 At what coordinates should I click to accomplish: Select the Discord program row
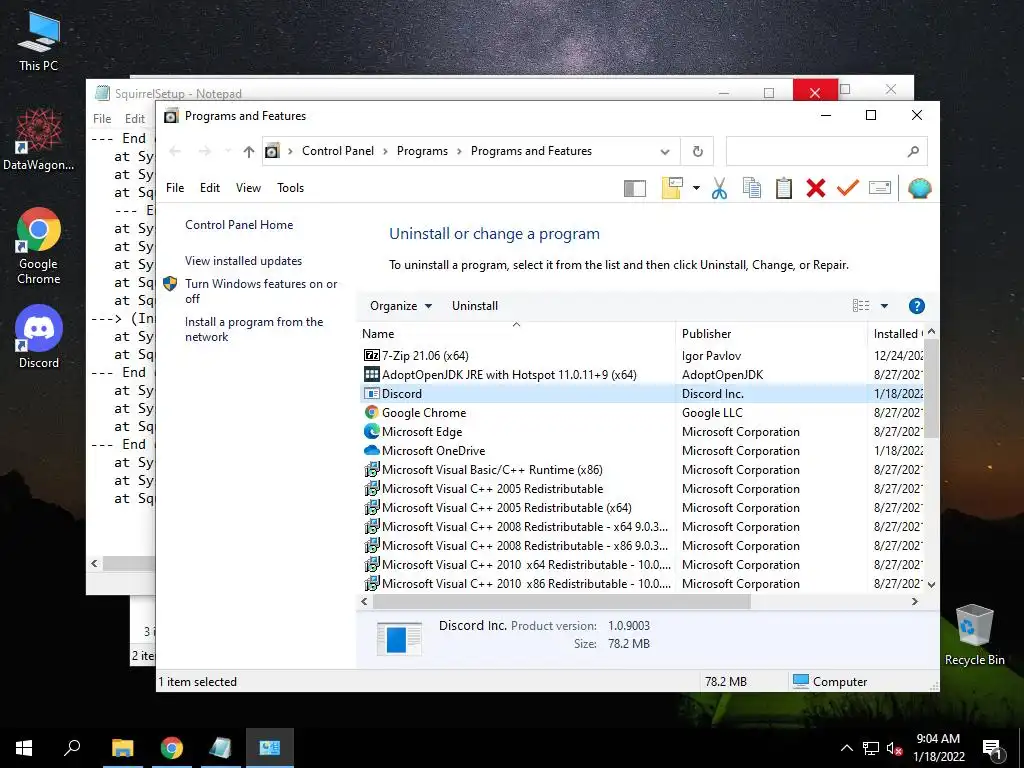[642, 394]
